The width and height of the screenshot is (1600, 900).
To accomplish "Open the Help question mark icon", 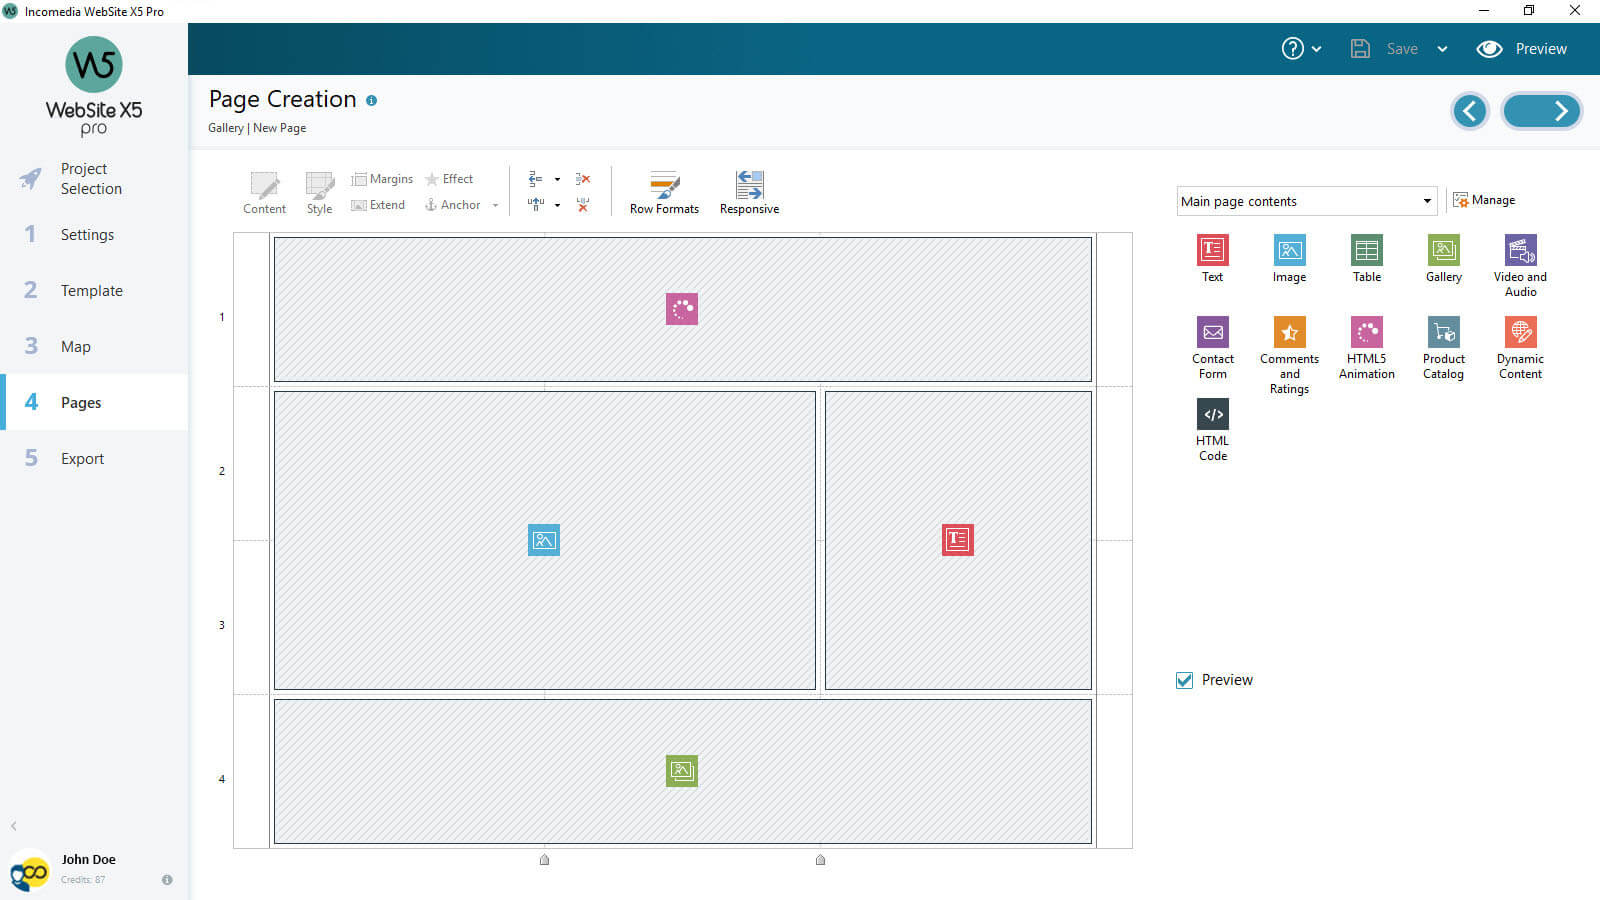I will pos(1293,48).
